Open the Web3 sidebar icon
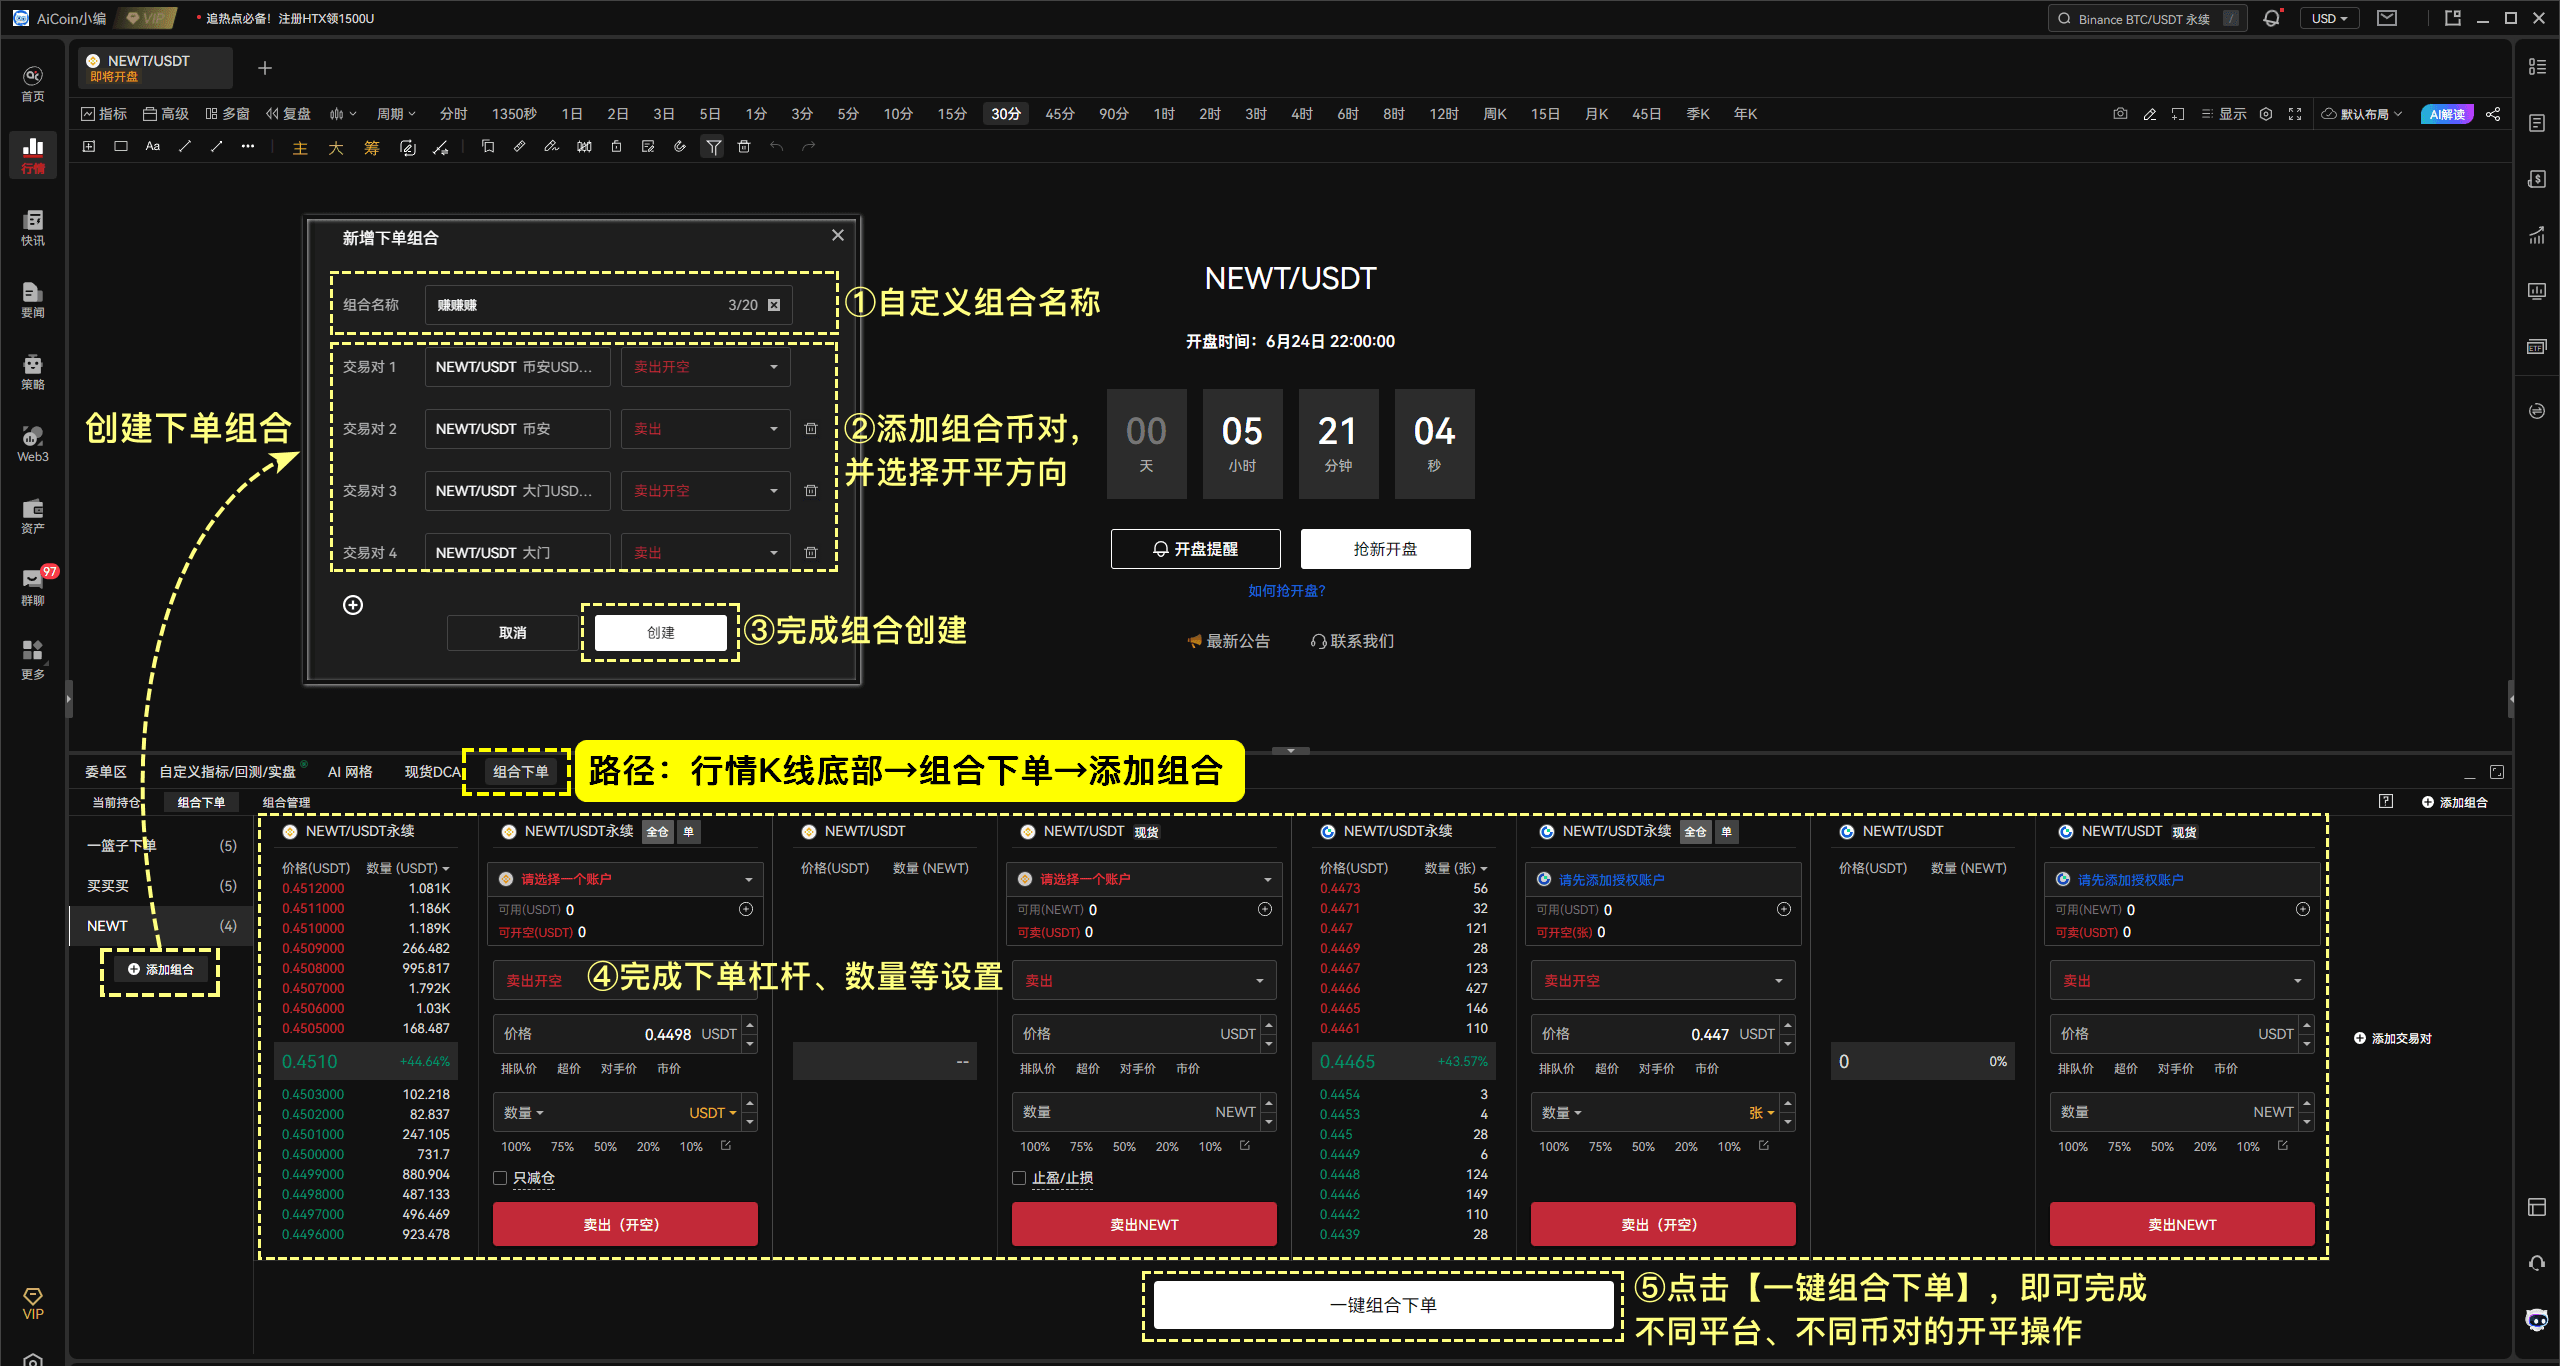The height and width of the screenshot is (1366, 2560). tap(33, 443)
